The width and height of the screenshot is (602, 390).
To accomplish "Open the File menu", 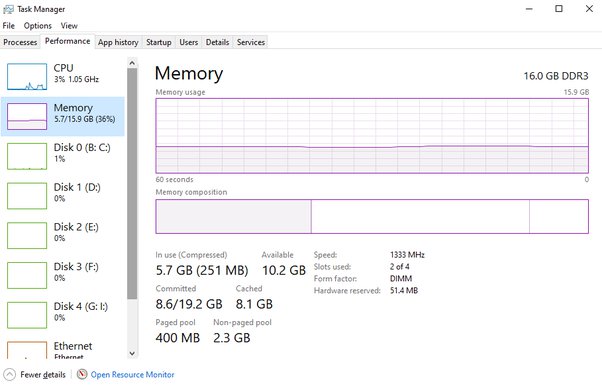I will [x=8, y=26].
